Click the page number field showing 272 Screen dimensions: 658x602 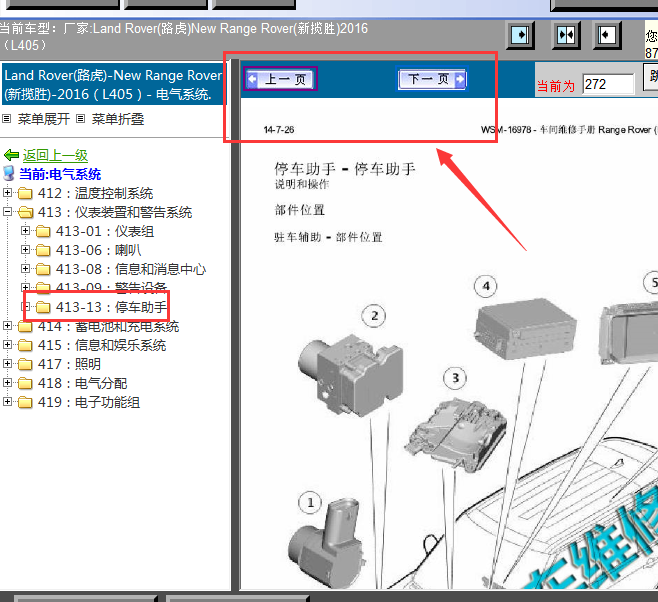tap(608, 84)
